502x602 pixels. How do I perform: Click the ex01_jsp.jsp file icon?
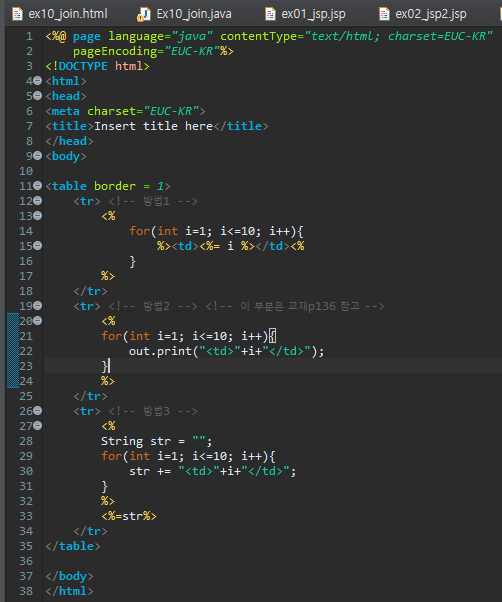pyautogui.click(x=270, y=14)
